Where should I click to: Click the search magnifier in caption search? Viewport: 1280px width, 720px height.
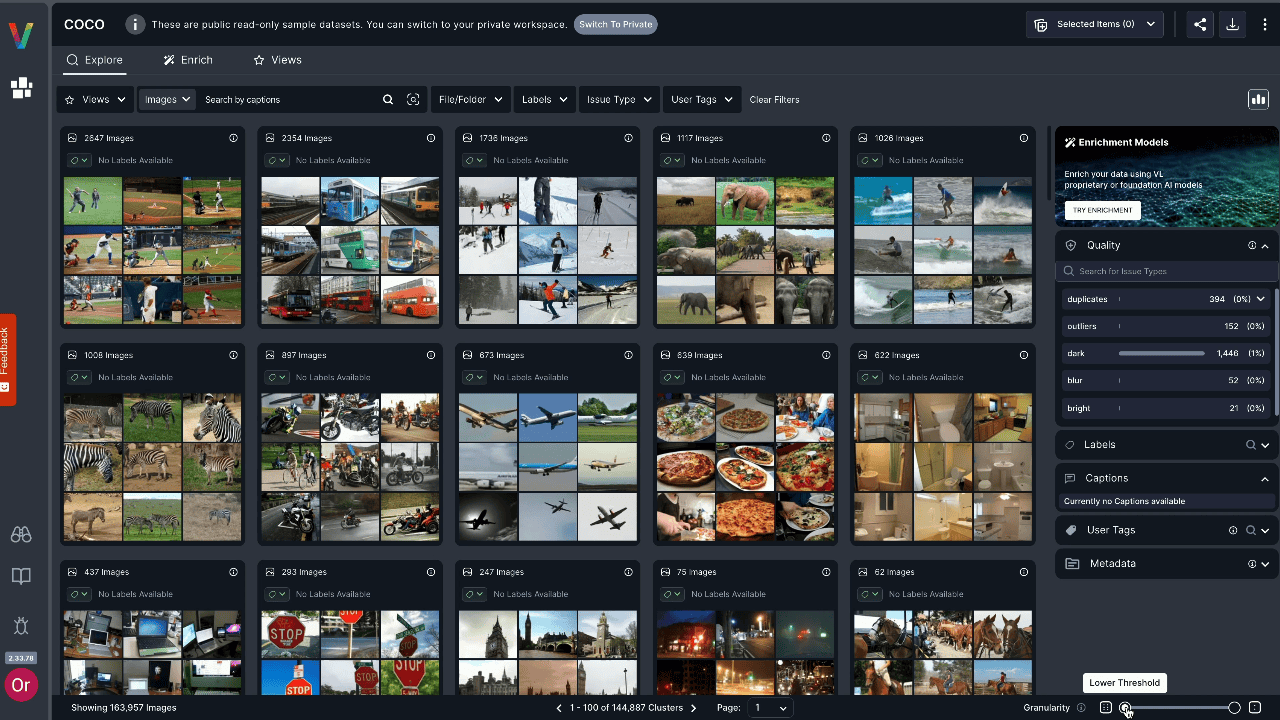click(388, 100)
